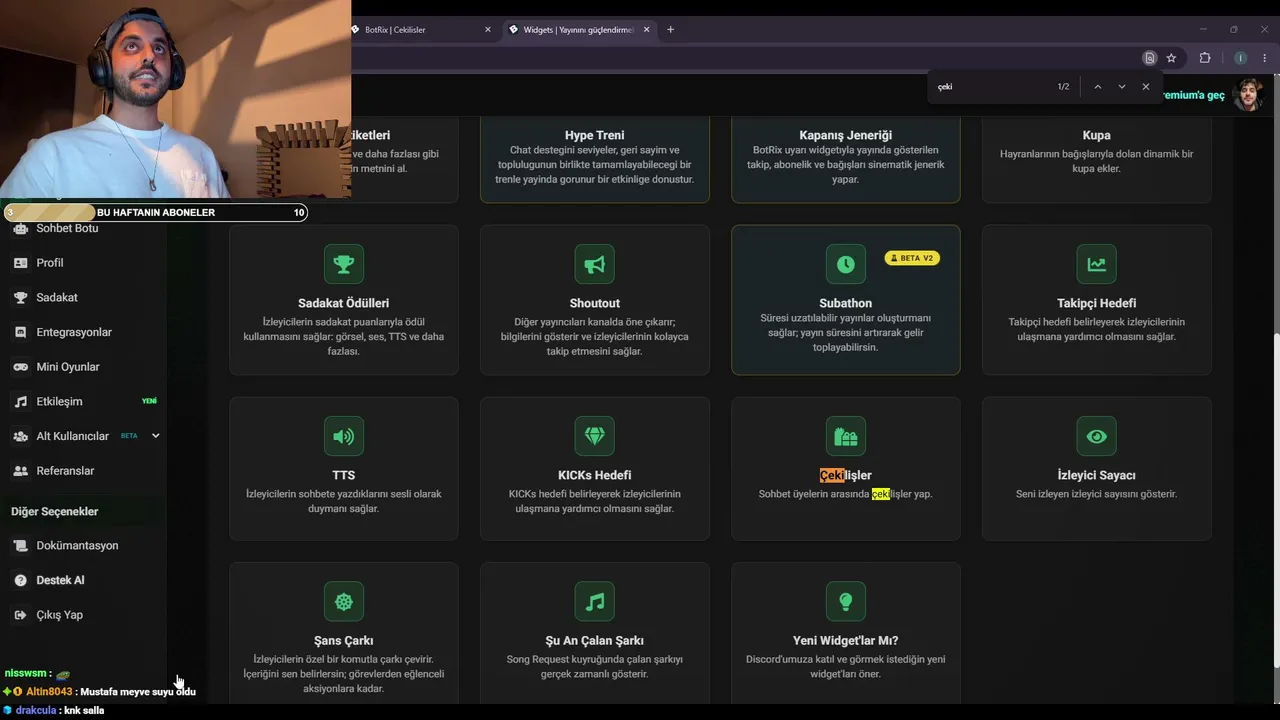Bookmark this page with the star icon
This screenshot has width=1280, height=720.
pyautogui.click(x=1171, y=58)
